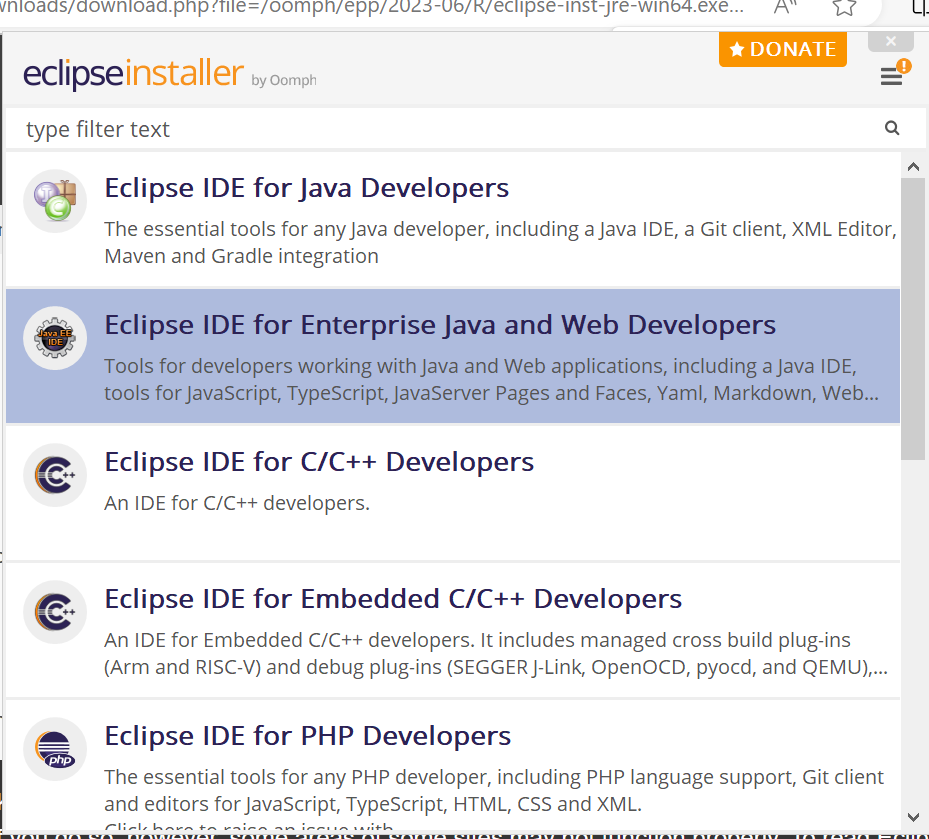The image size is (929, 839).
Task: Select Eclipse IDE for C/C++ Developers title
Action: point(319,462)
